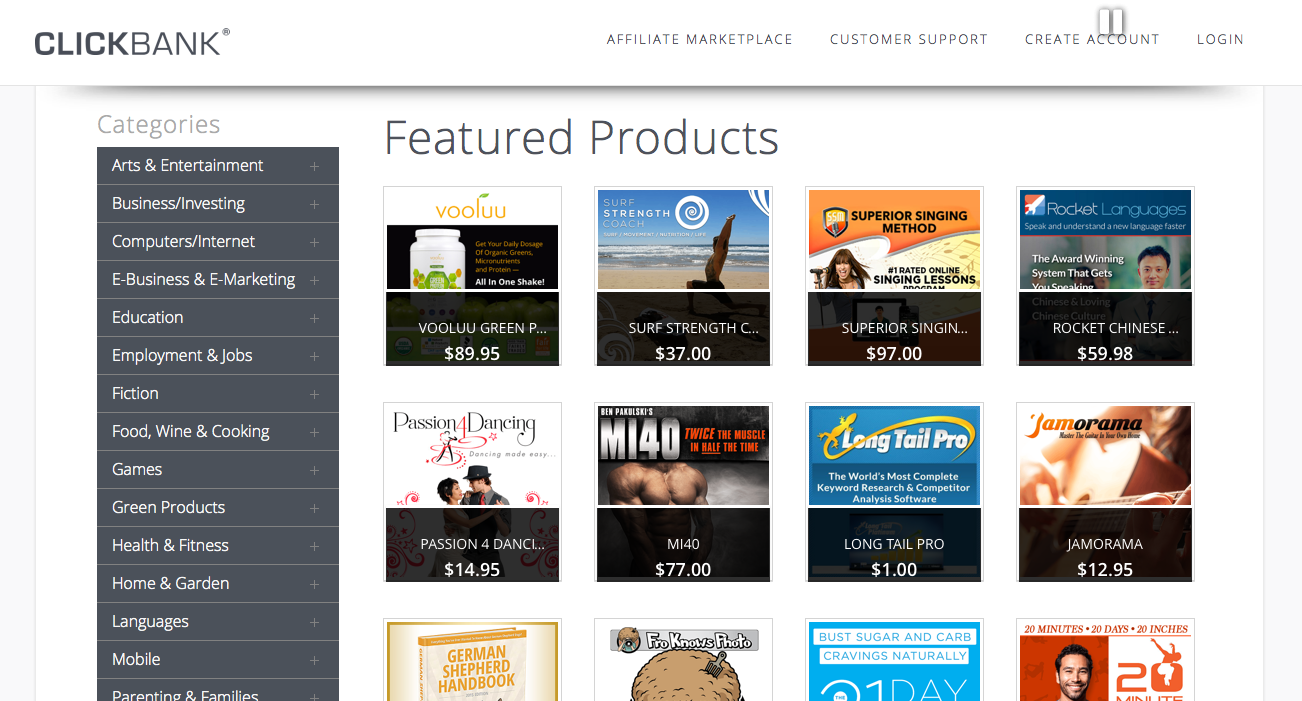Click the SURF STRENGTH C... title
Viewport: 1302px width, 701px height.
coord(696,328)
